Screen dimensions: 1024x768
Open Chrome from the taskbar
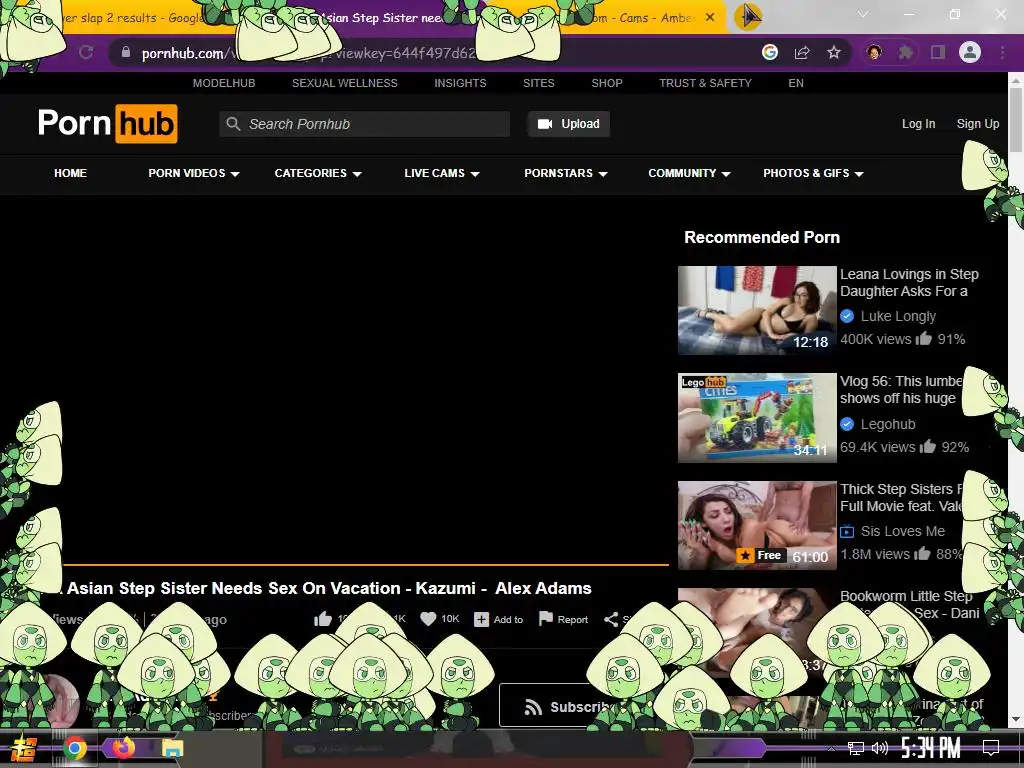coord(74,748)
